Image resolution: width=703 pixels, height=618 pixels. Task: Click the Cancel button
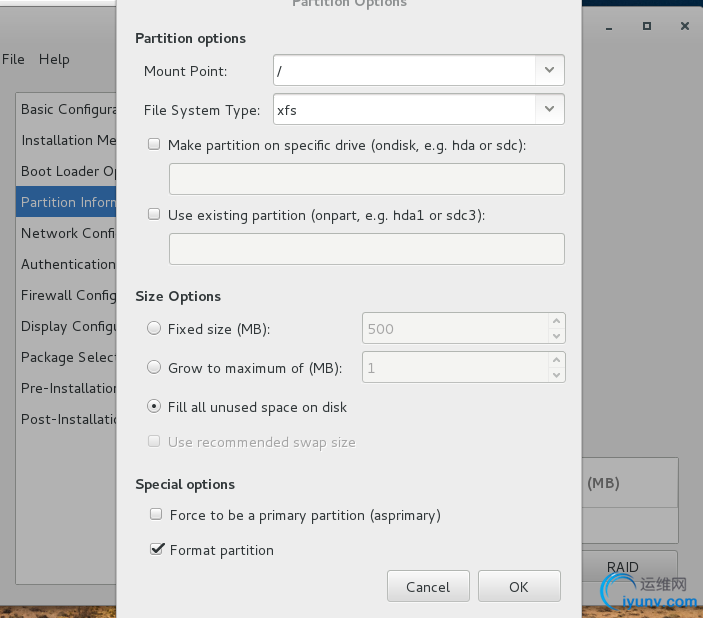pyautogui.click(x=427, y=587)
